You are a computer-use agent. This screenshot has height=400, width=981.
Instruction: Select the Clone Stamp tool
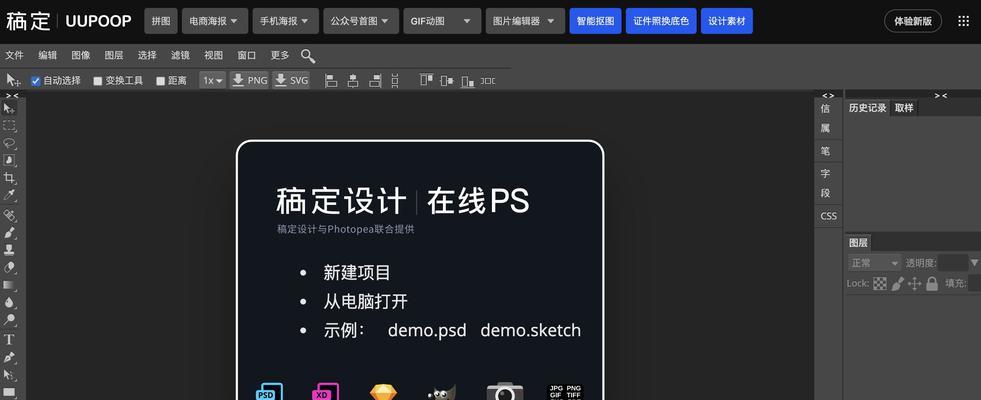point(9,250)
